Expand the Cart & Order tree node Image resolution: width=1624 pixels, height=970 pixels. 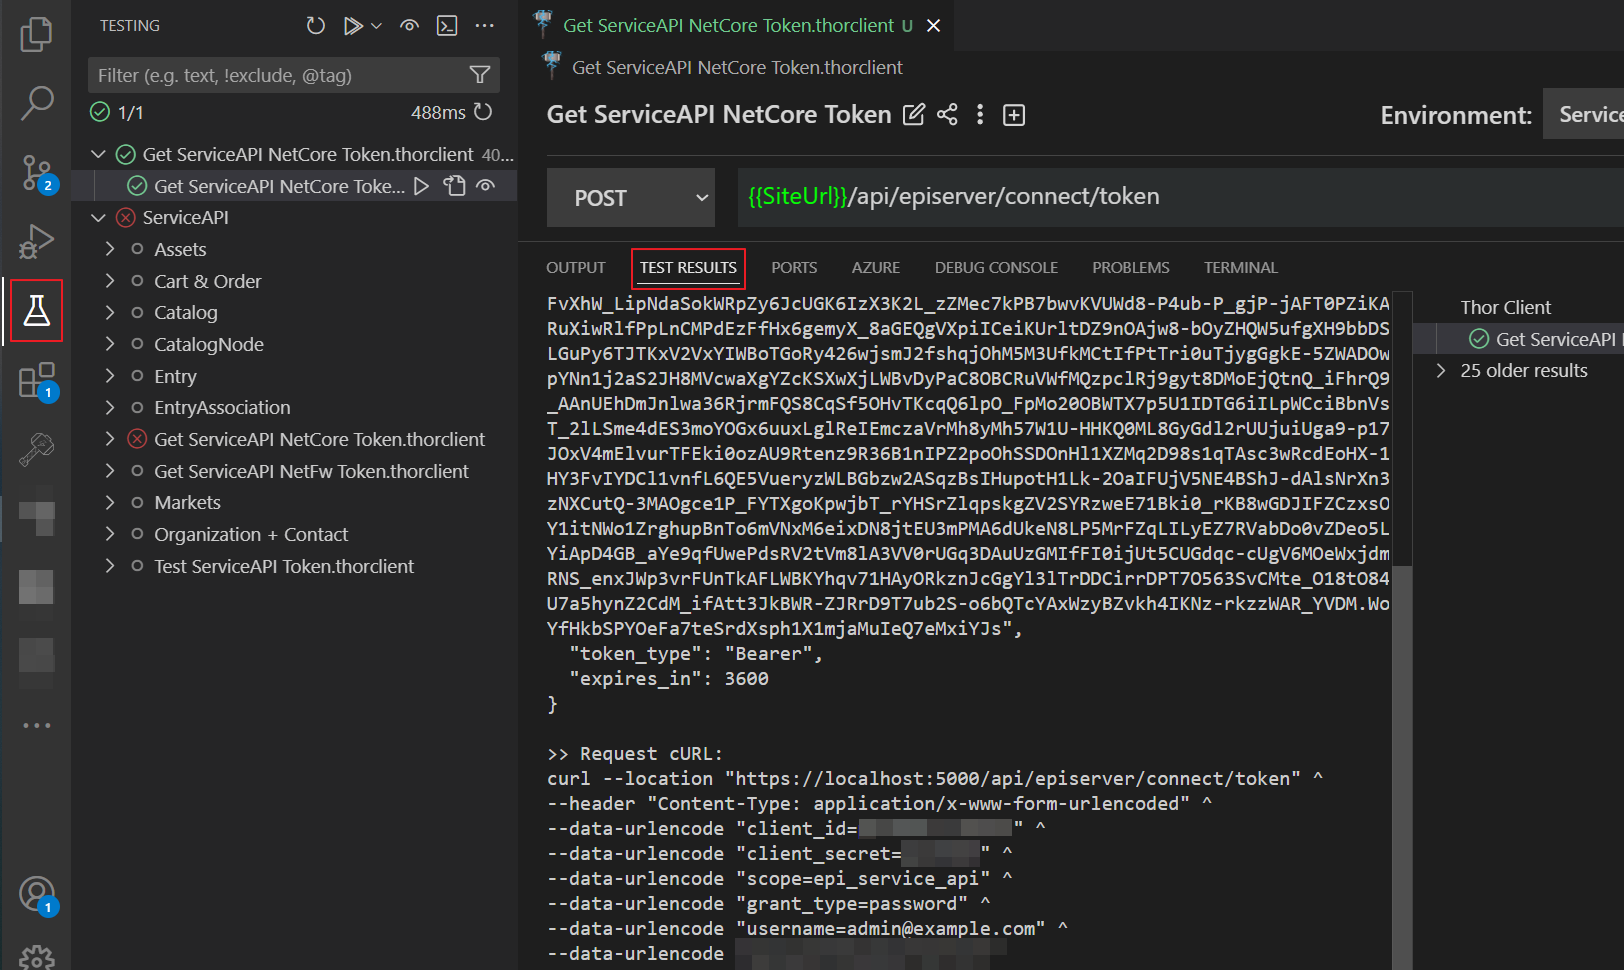tap(110, 281)
